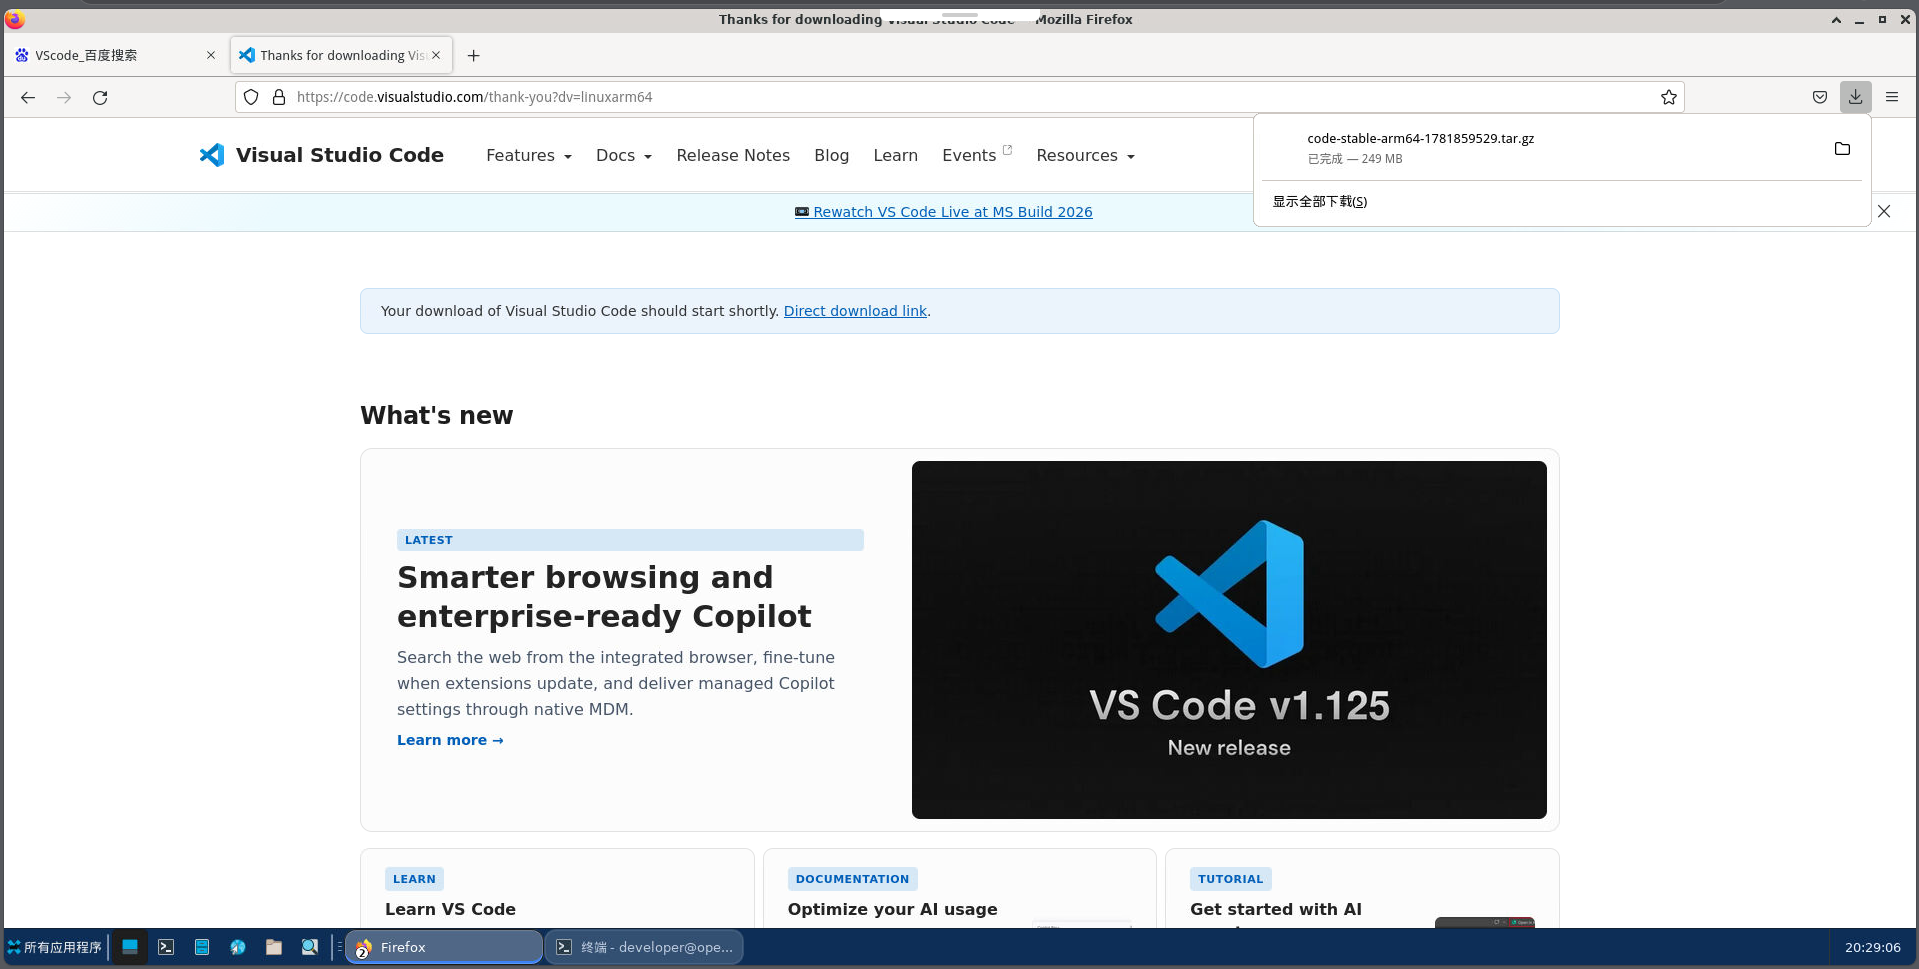Click the Visual Studio Code logo icon
The height and width of the screenshot is (969, 1919).
[x=212, y=155]
